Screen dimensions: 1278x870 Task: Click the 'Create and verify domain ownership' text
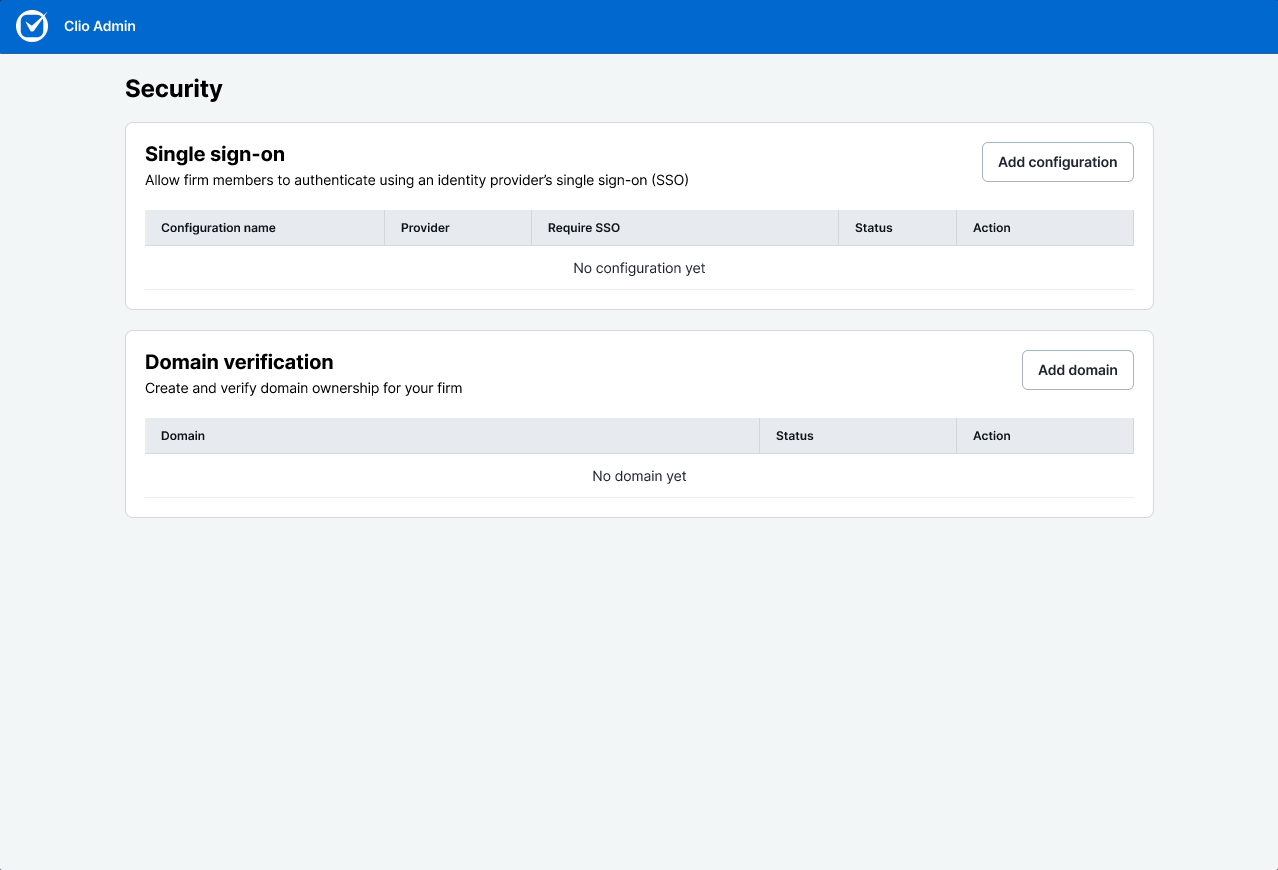pos(303,388)
